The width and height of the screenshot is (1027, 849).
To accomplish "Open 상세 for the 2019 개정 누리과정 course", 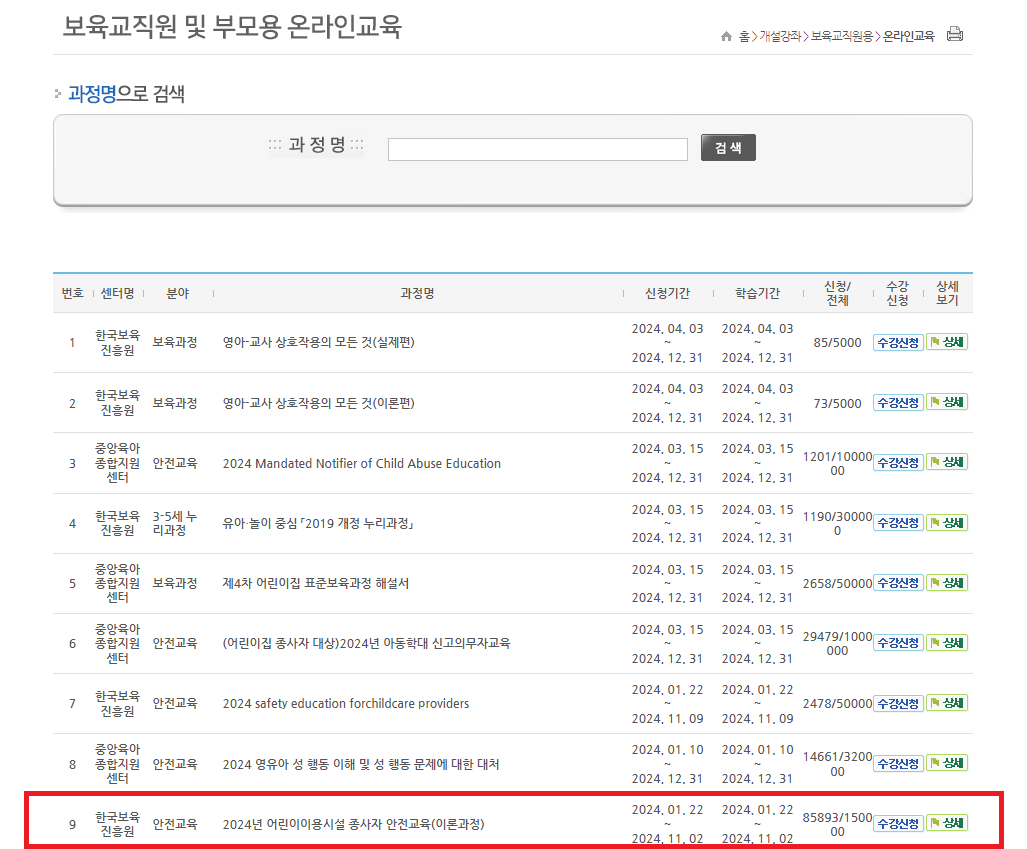I will pos(947,522).
